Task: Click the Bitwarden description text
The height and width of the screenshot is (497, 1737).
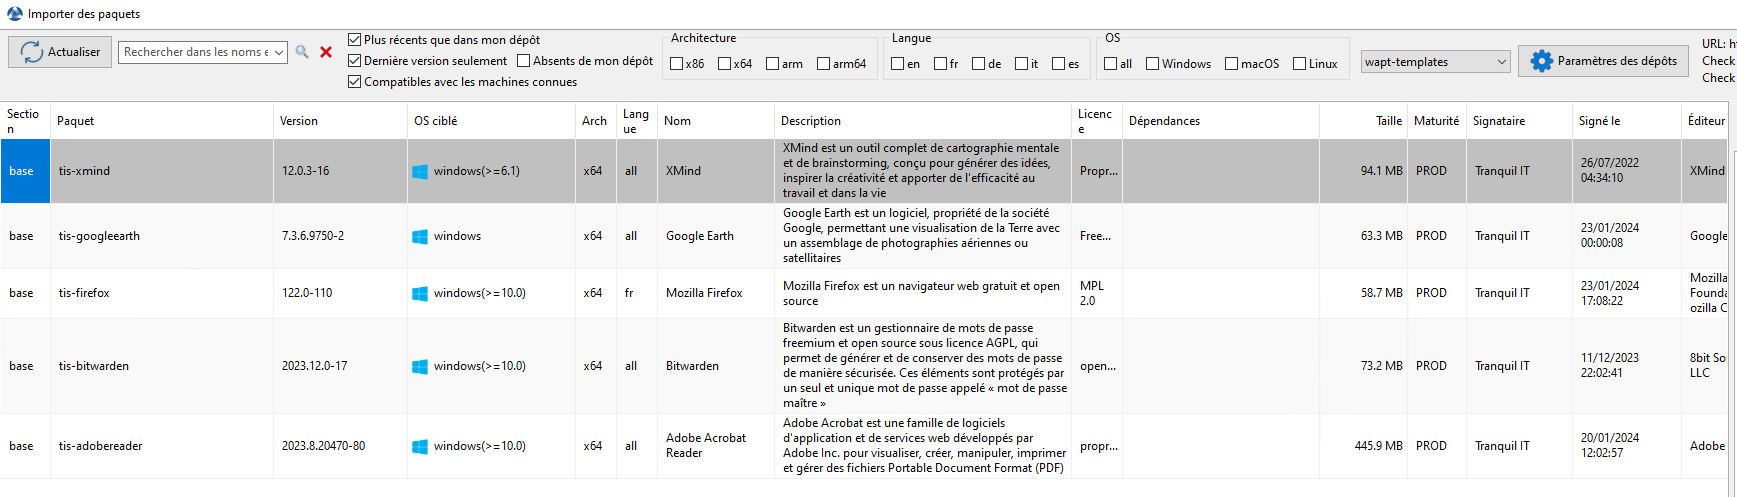Action: click(925, 366)
